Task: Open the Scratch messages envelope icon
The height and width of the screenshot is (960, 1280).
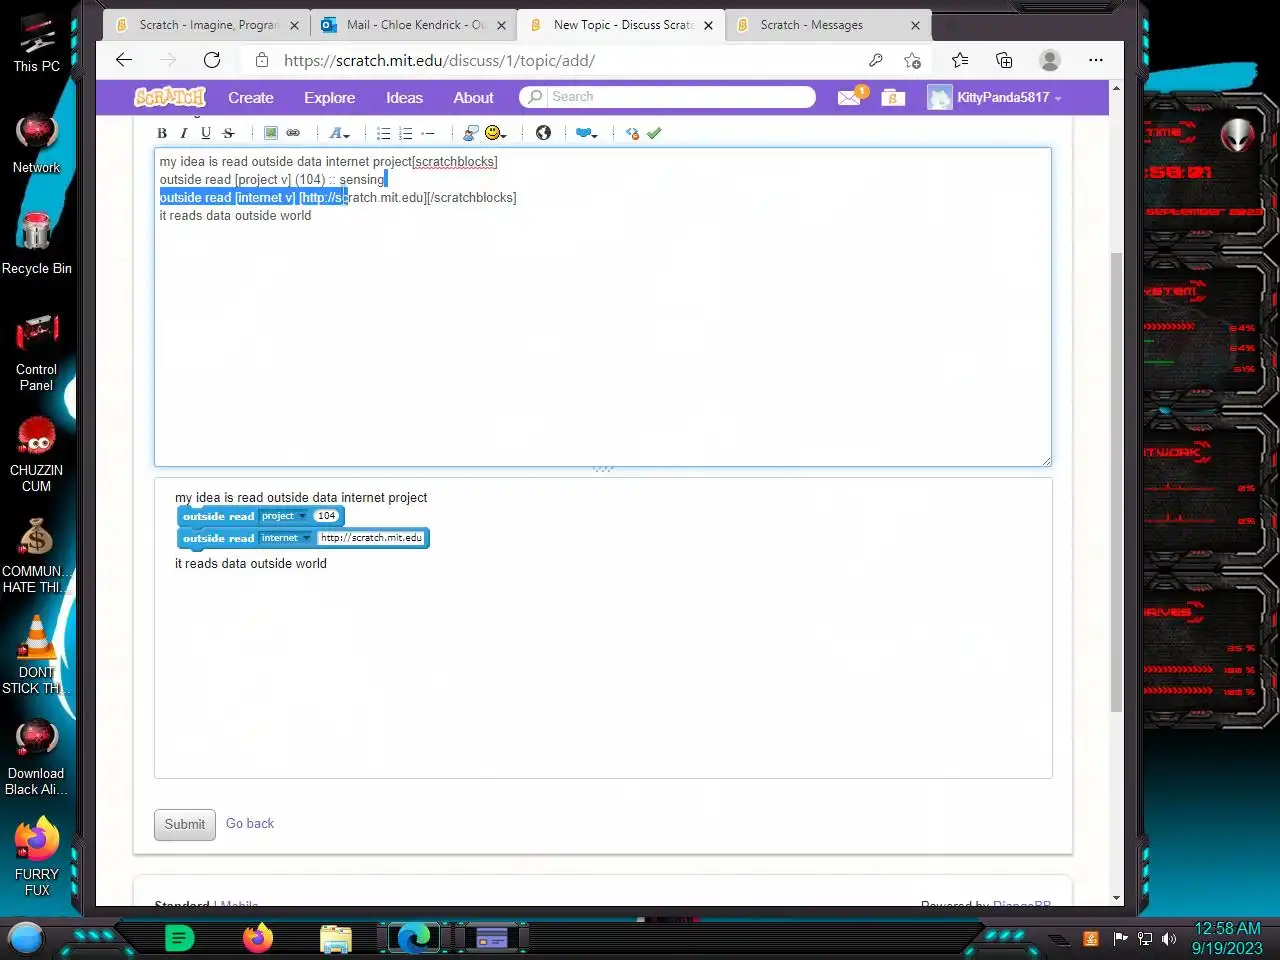Action: coord(849,97)
